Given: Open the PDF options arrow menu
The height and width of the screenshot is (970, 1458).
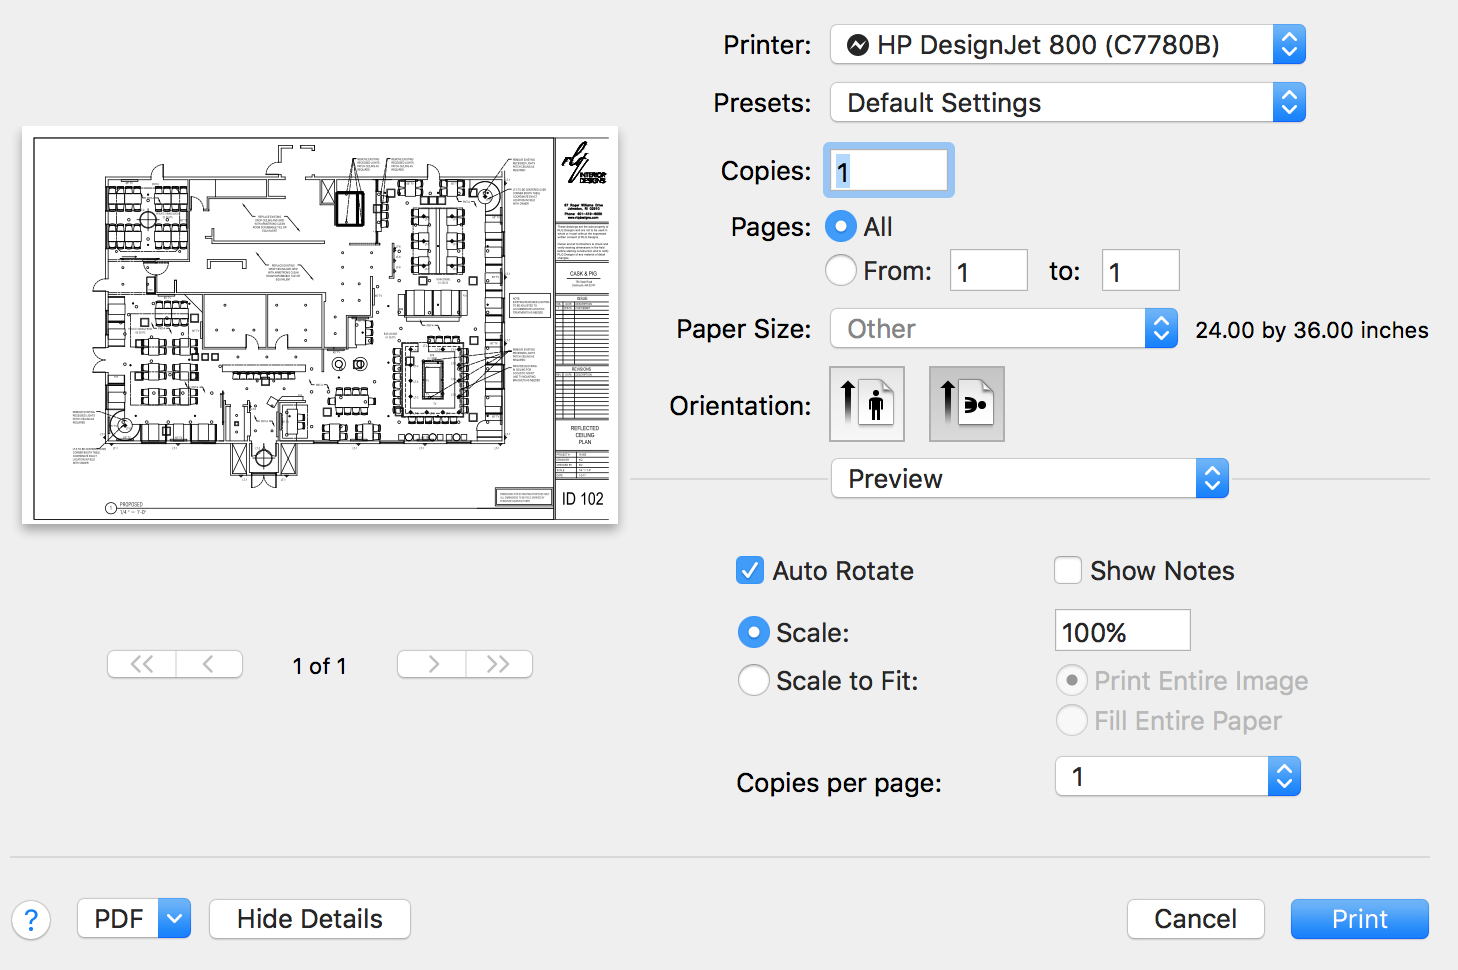Looking at the screenshot, I should (x=175, y=918).
